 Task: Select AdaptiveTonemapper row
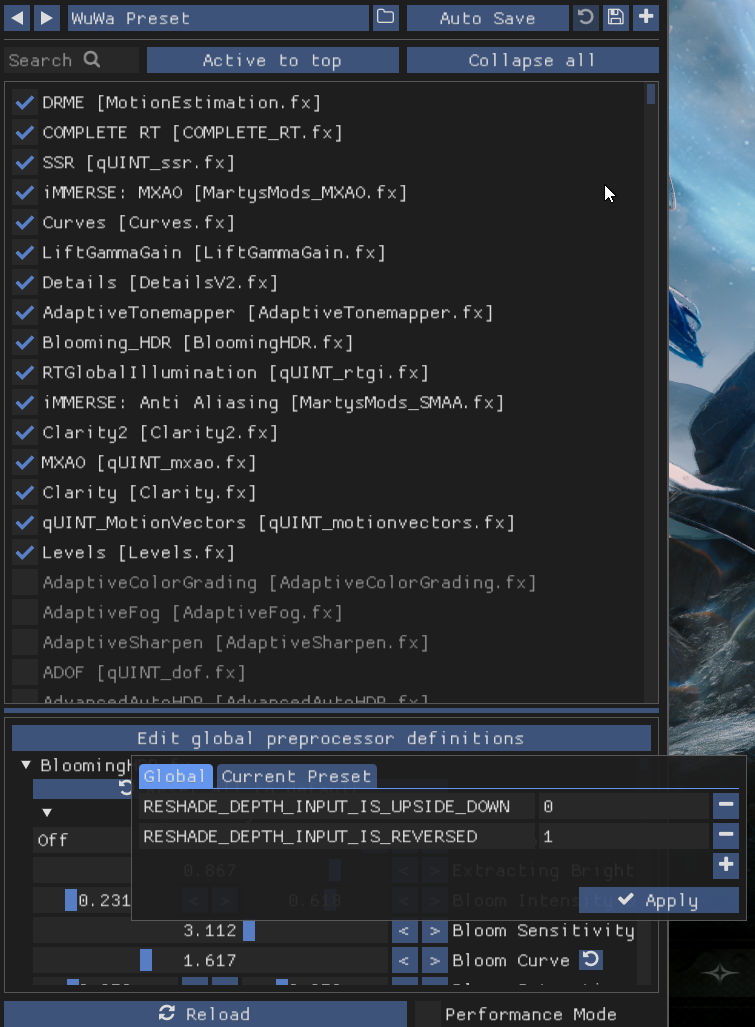(x=267, y=313)
